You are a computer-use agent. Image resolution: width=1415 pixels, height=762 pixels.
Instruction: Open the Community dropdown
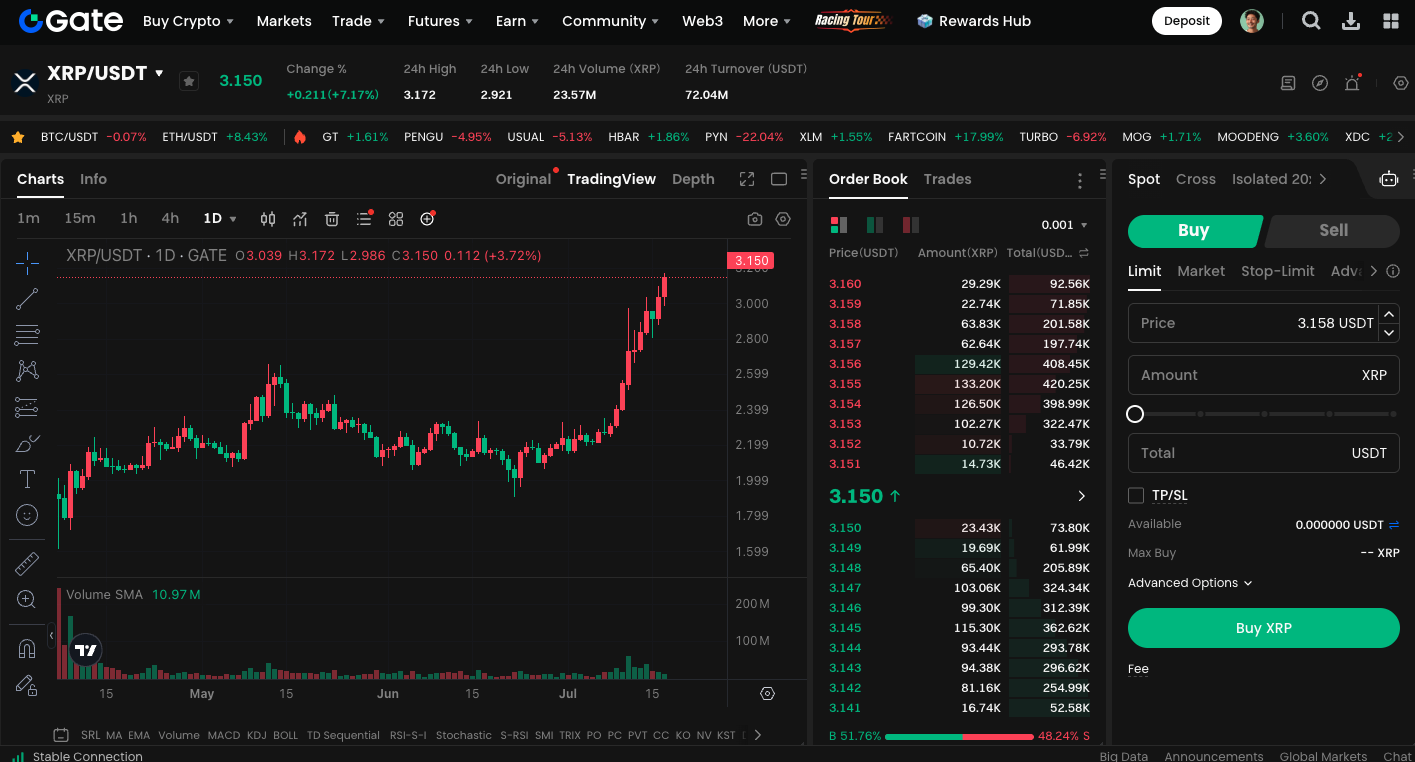coord(610,21)
